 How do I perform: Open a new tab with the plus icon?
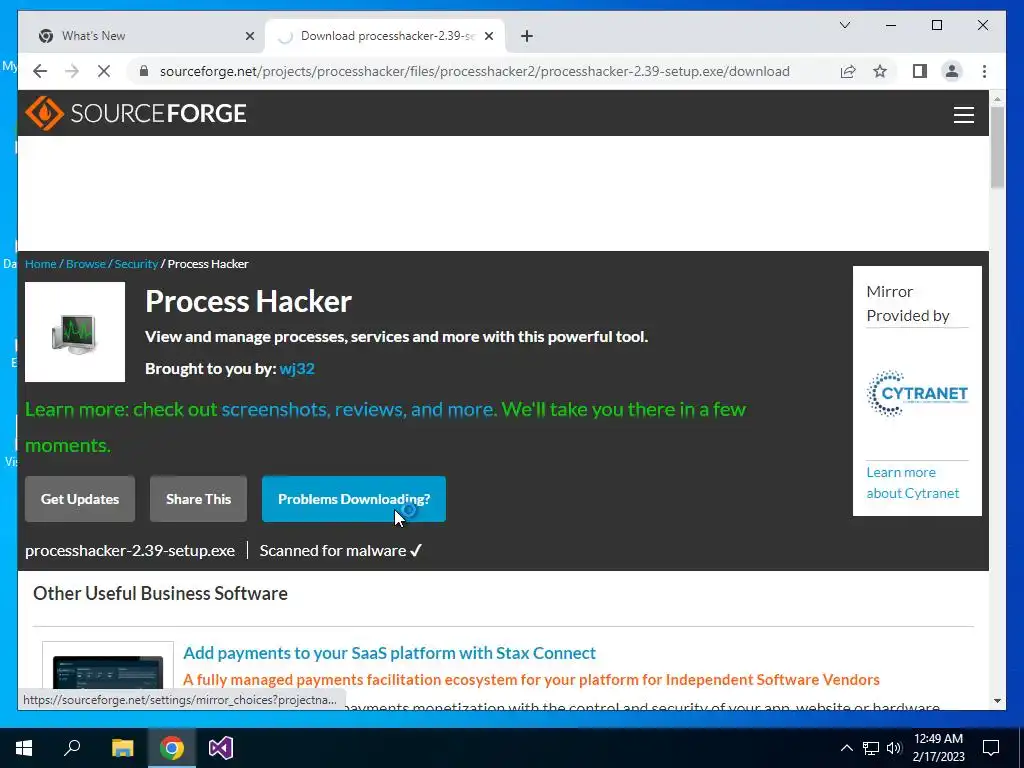point(527,36)
